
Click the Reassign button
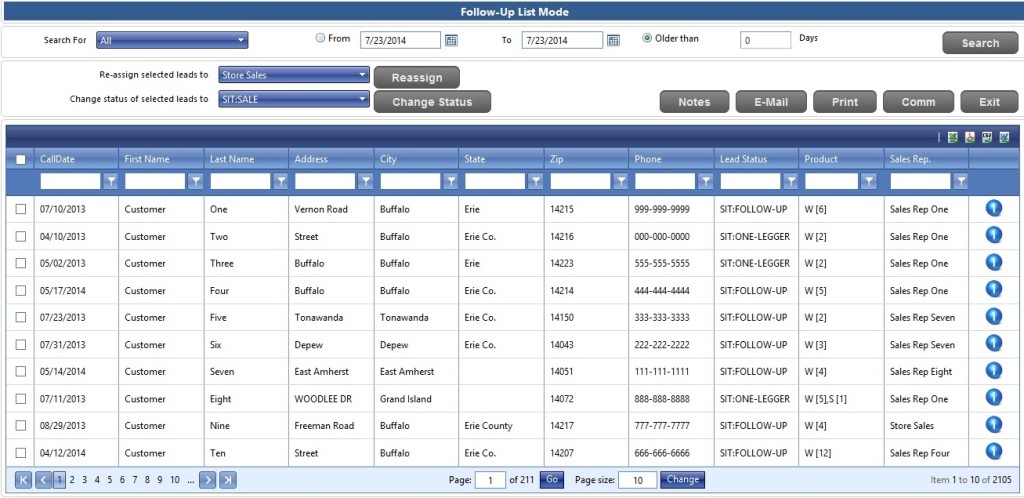click(417, 78)
